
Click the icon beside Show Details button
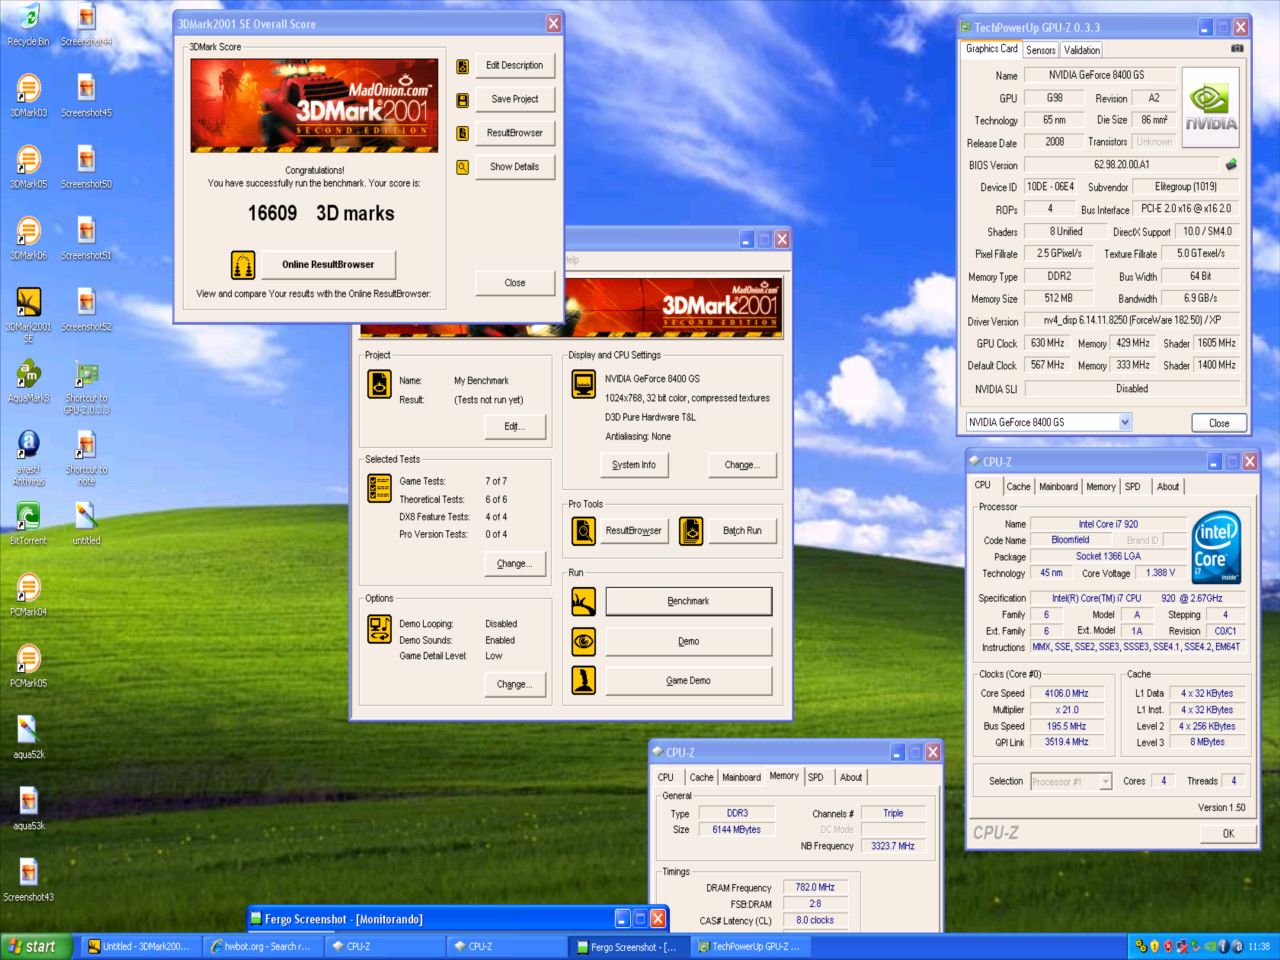click(462, 167)
